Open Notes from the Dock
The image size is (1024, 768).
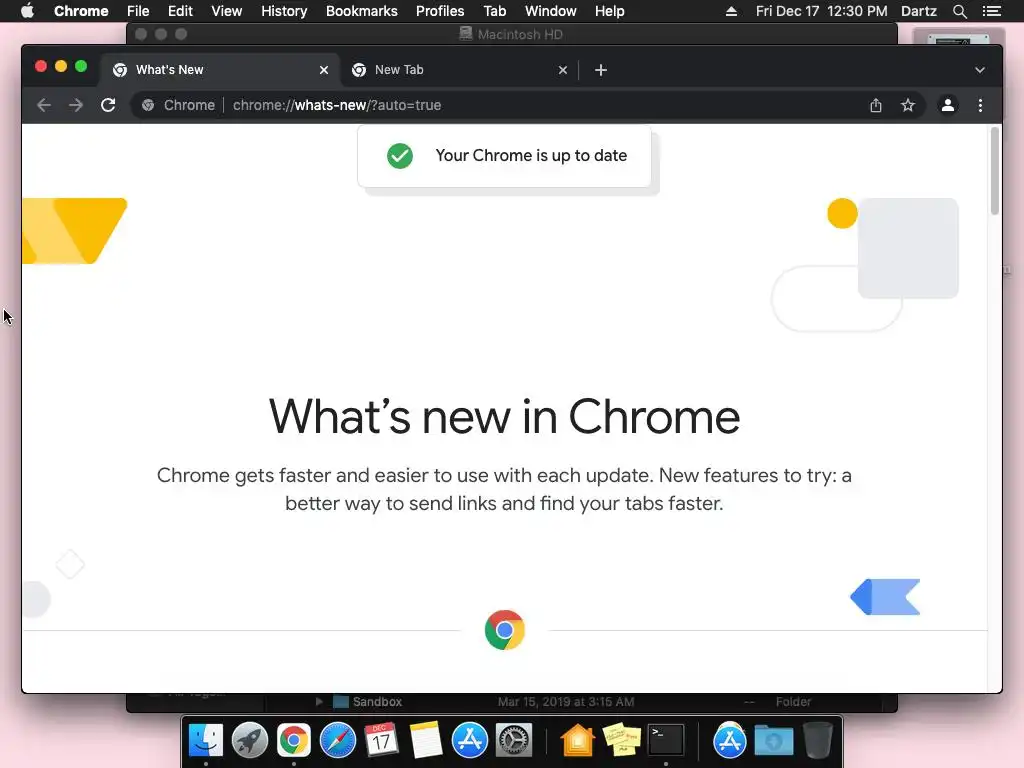click(x=426, y=741)
